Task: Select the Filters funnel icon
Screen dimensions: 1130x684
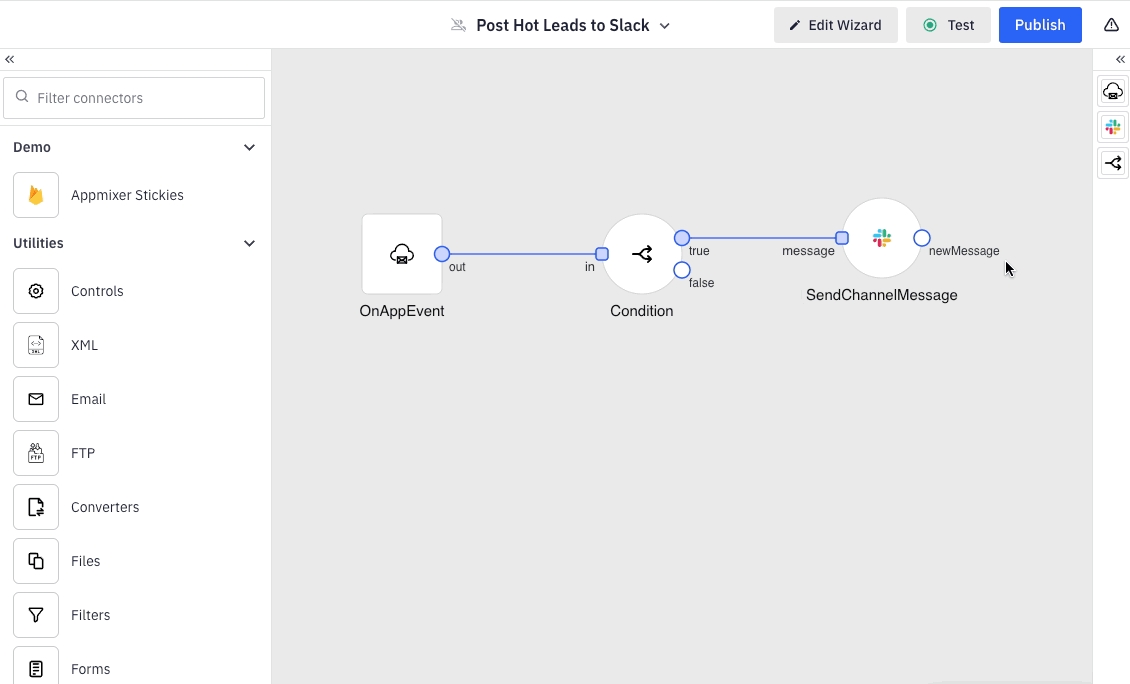Action: (x=36, y=615)
